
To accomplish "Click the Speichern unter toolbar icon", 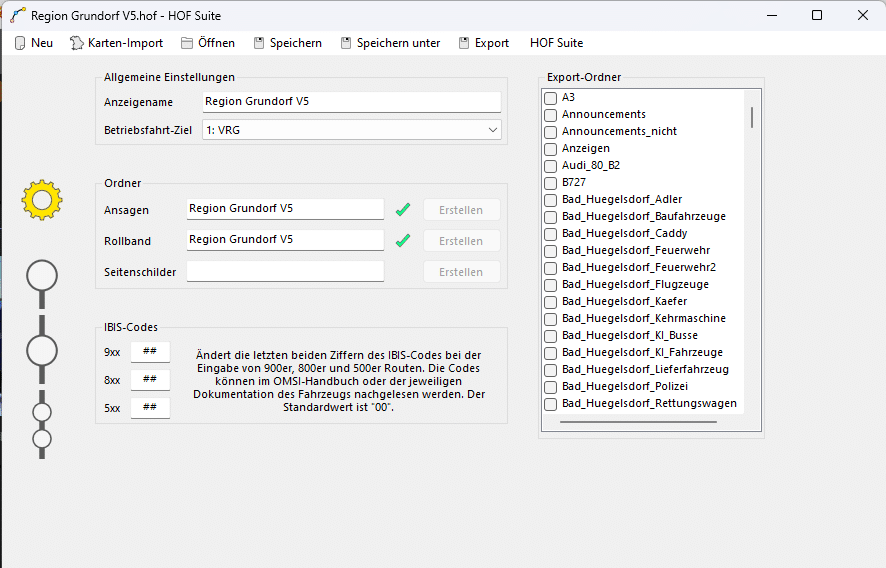I will pos(346,43).
